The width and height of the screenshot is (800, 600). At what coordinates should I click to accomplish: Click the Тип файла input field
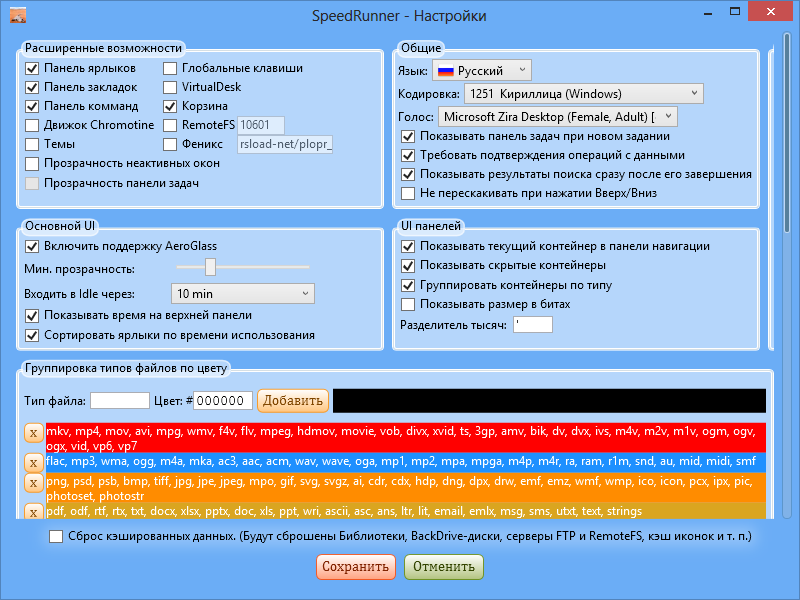120,401
